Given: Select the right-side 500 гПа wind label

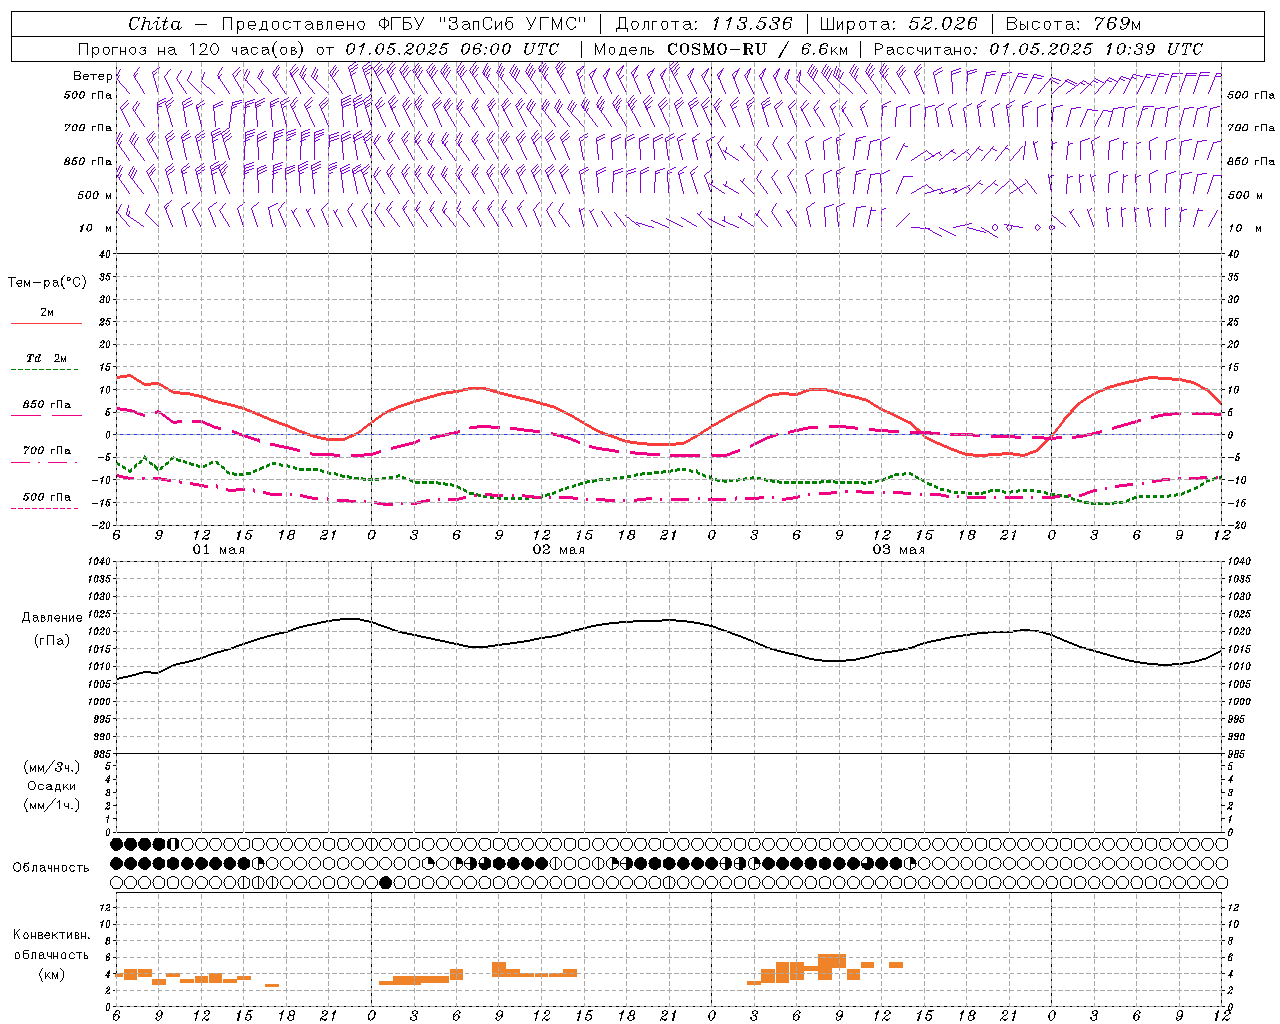Looking at the screenshot, I should point(1251,95).
